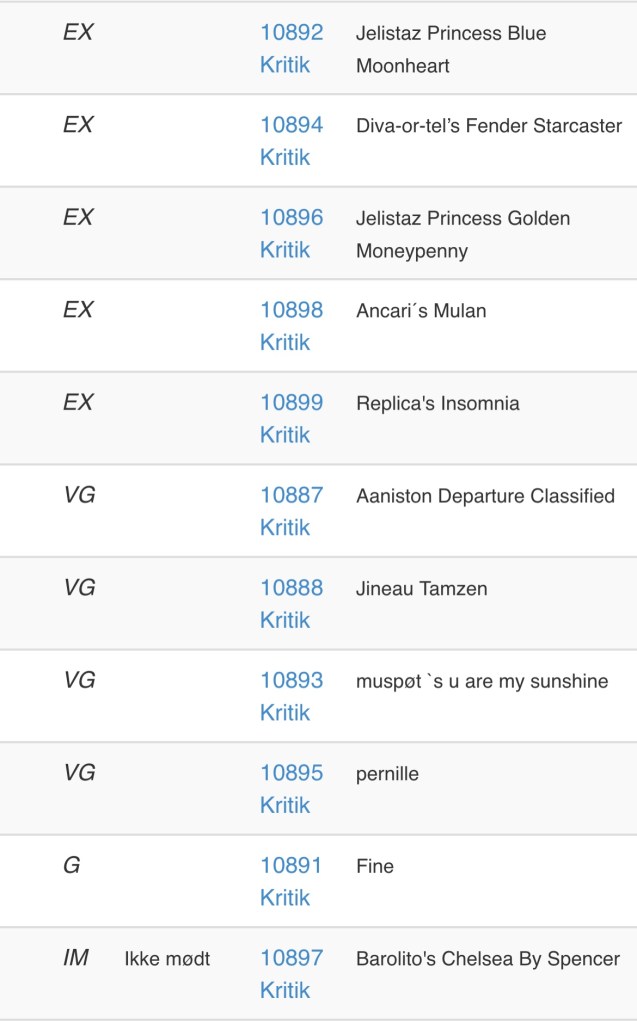Image resolution: width=637 pixels, height=1023 pixels.
Task: Click catalog number link 10893
Action: (291, 680)
